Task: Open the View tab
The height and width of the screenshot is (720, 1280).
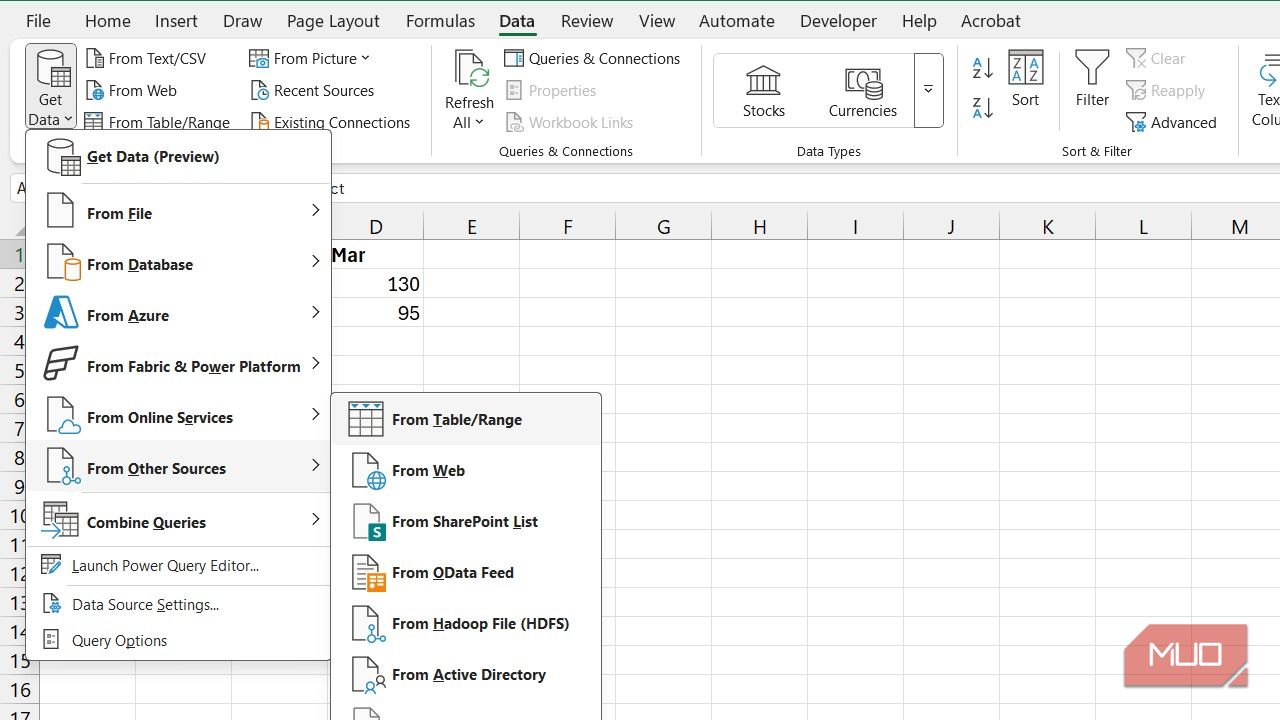Action: pyautogui.click(x=657, y=21)
